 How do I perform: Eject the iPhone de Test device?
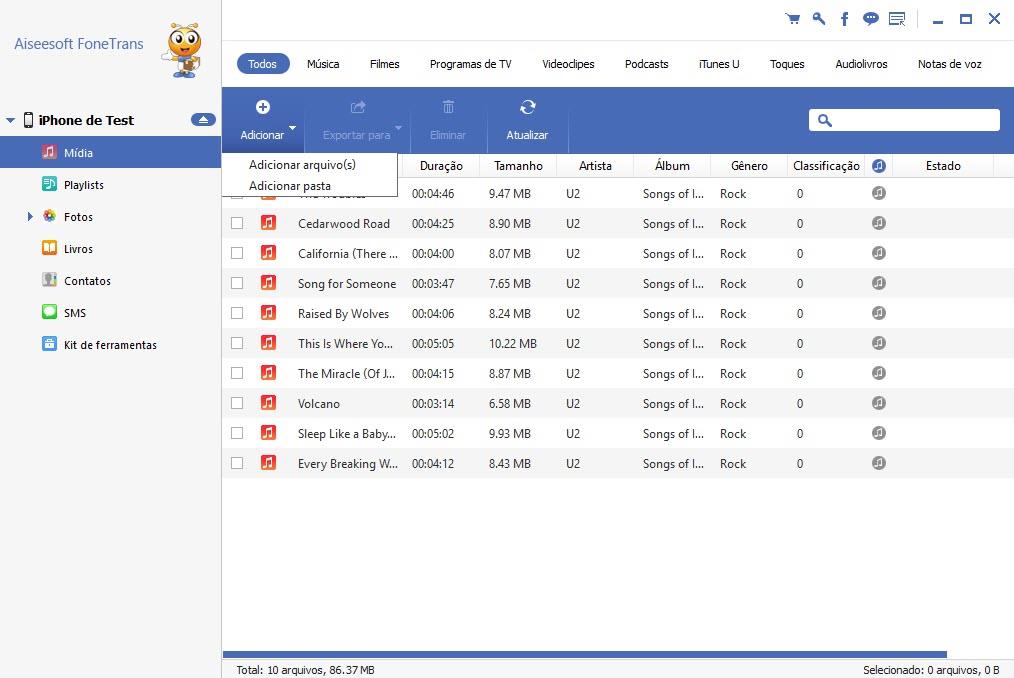point(203,120)
